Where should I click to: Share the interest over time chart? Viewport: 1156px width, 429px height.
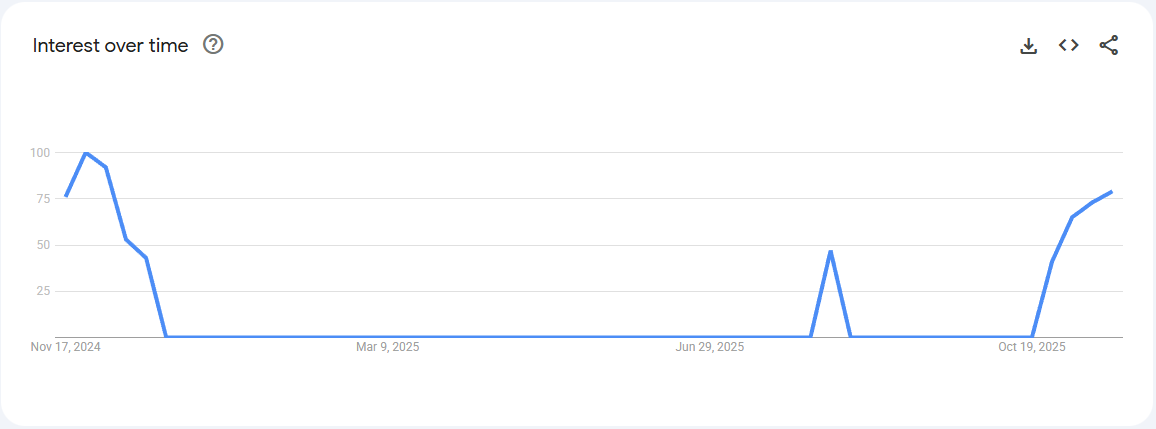(x=1108, y=45)
